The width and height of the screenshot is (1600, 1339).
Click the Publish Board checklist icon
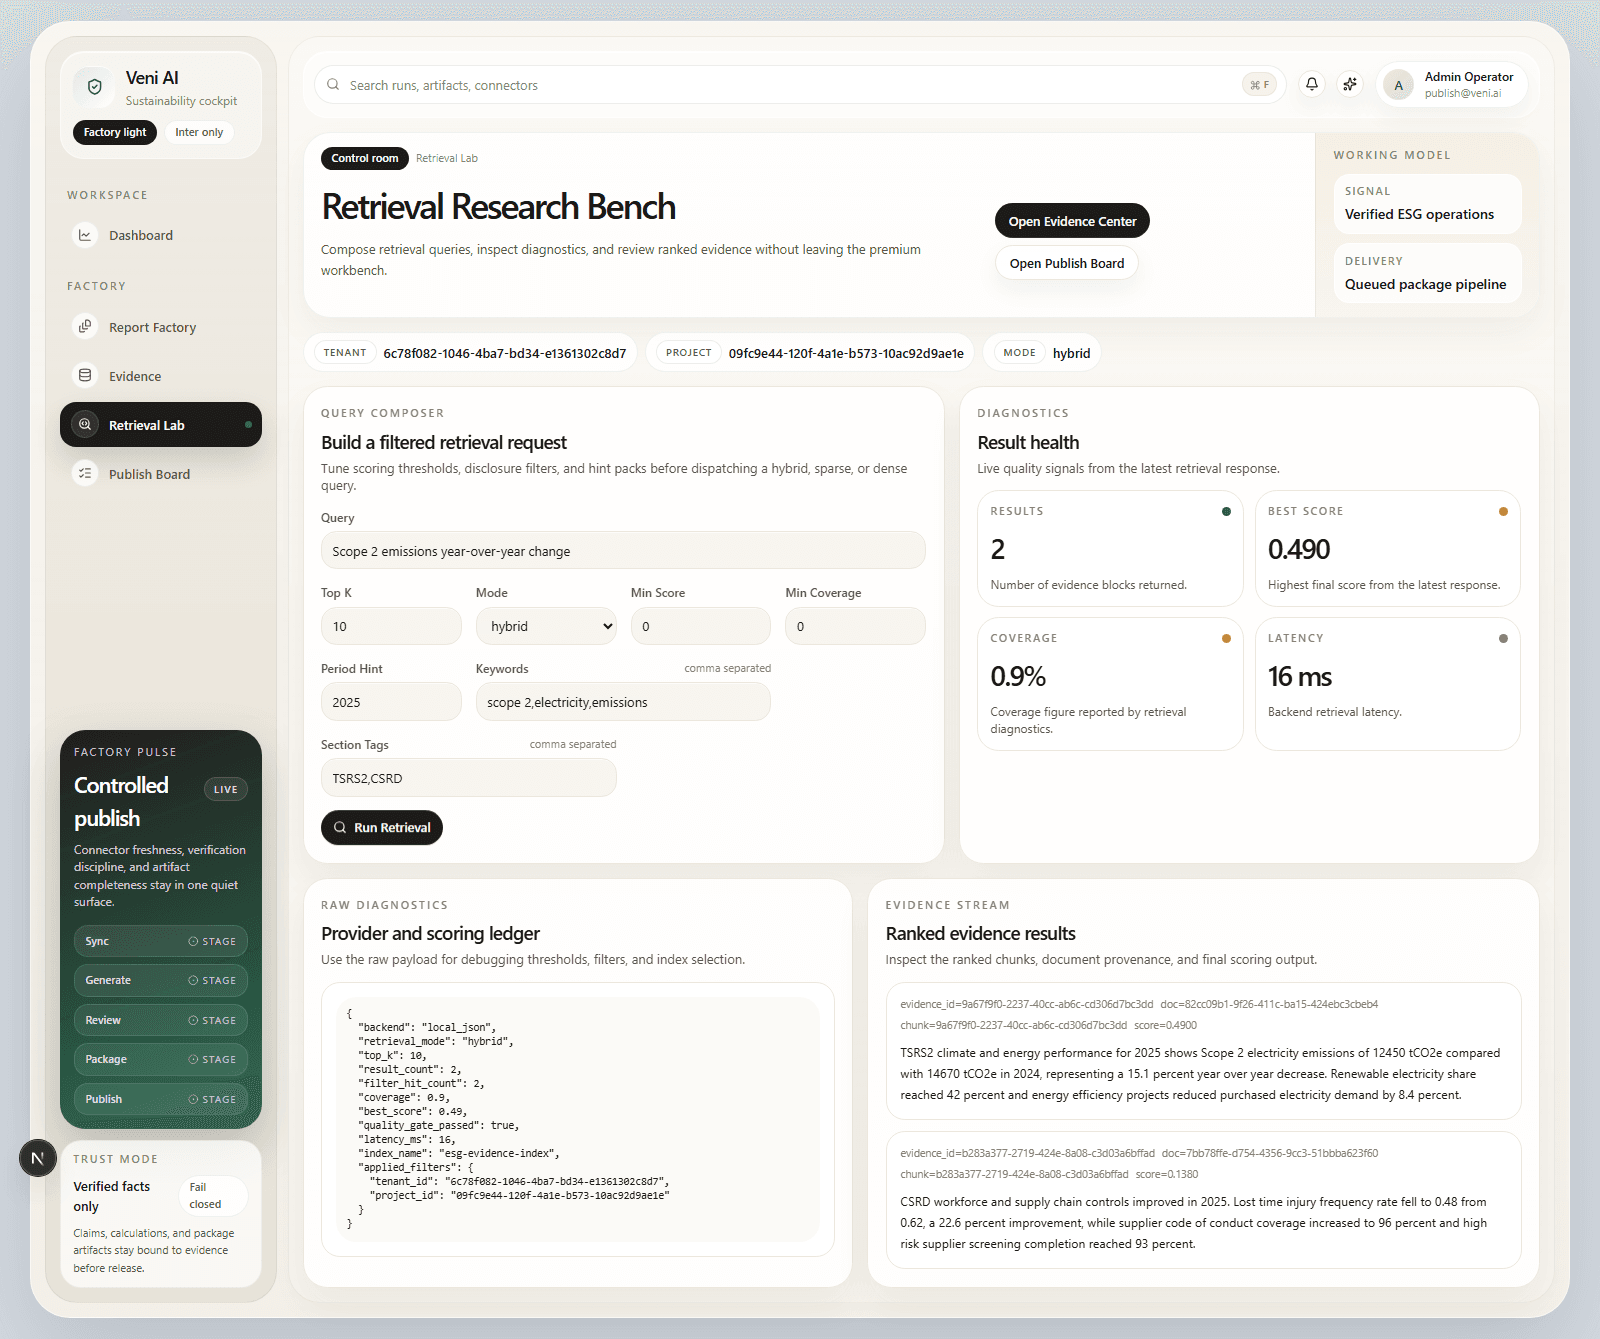85,474
